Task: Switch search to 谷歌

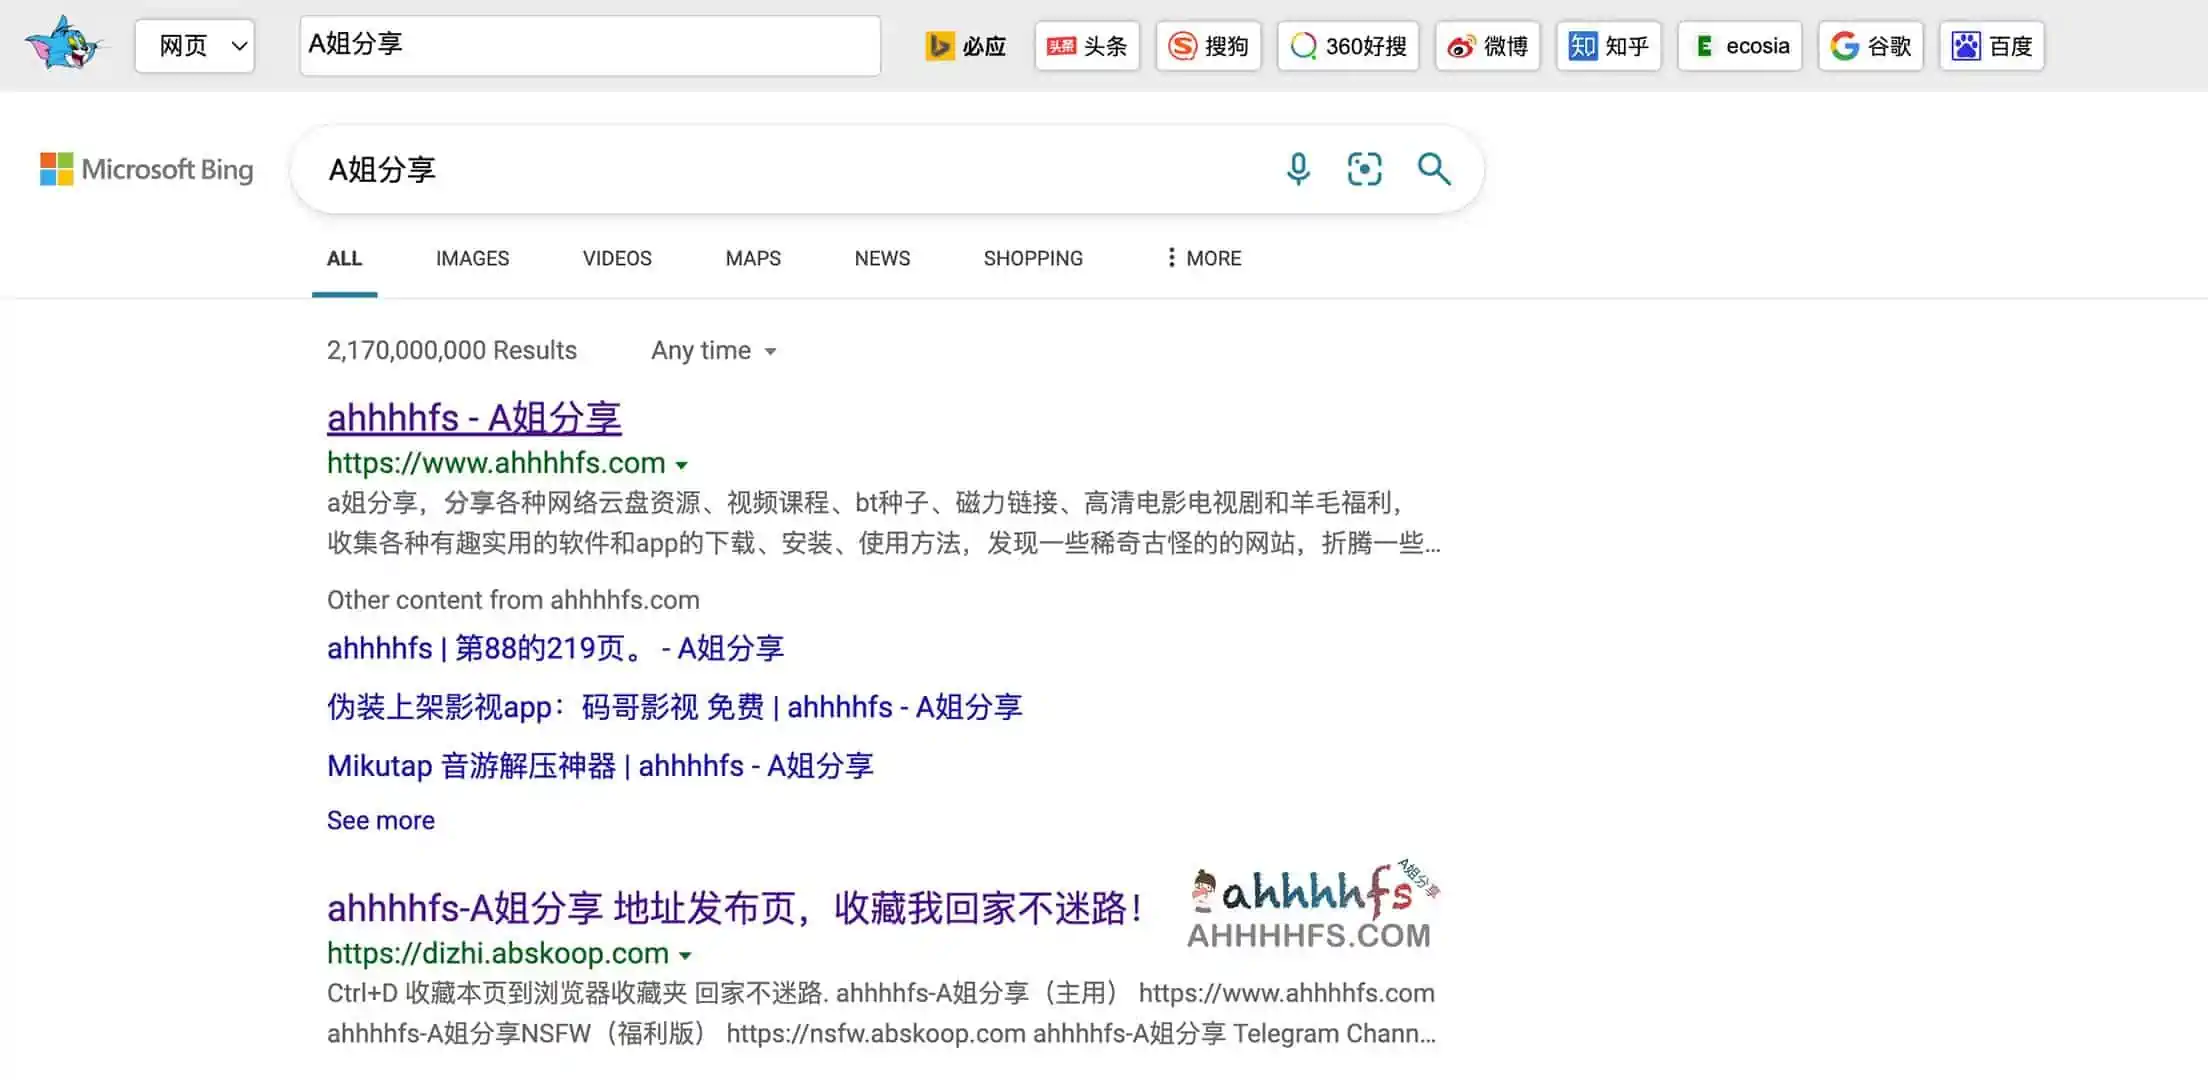Action: [1871, 45]
